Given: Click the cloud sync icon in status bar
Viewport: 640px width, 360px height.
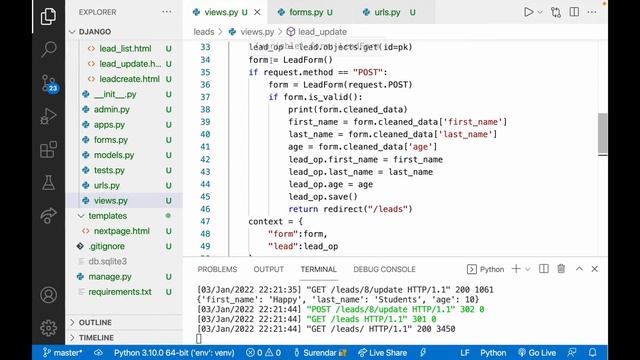Looking at the screenshot, I should tap(98, 353).
